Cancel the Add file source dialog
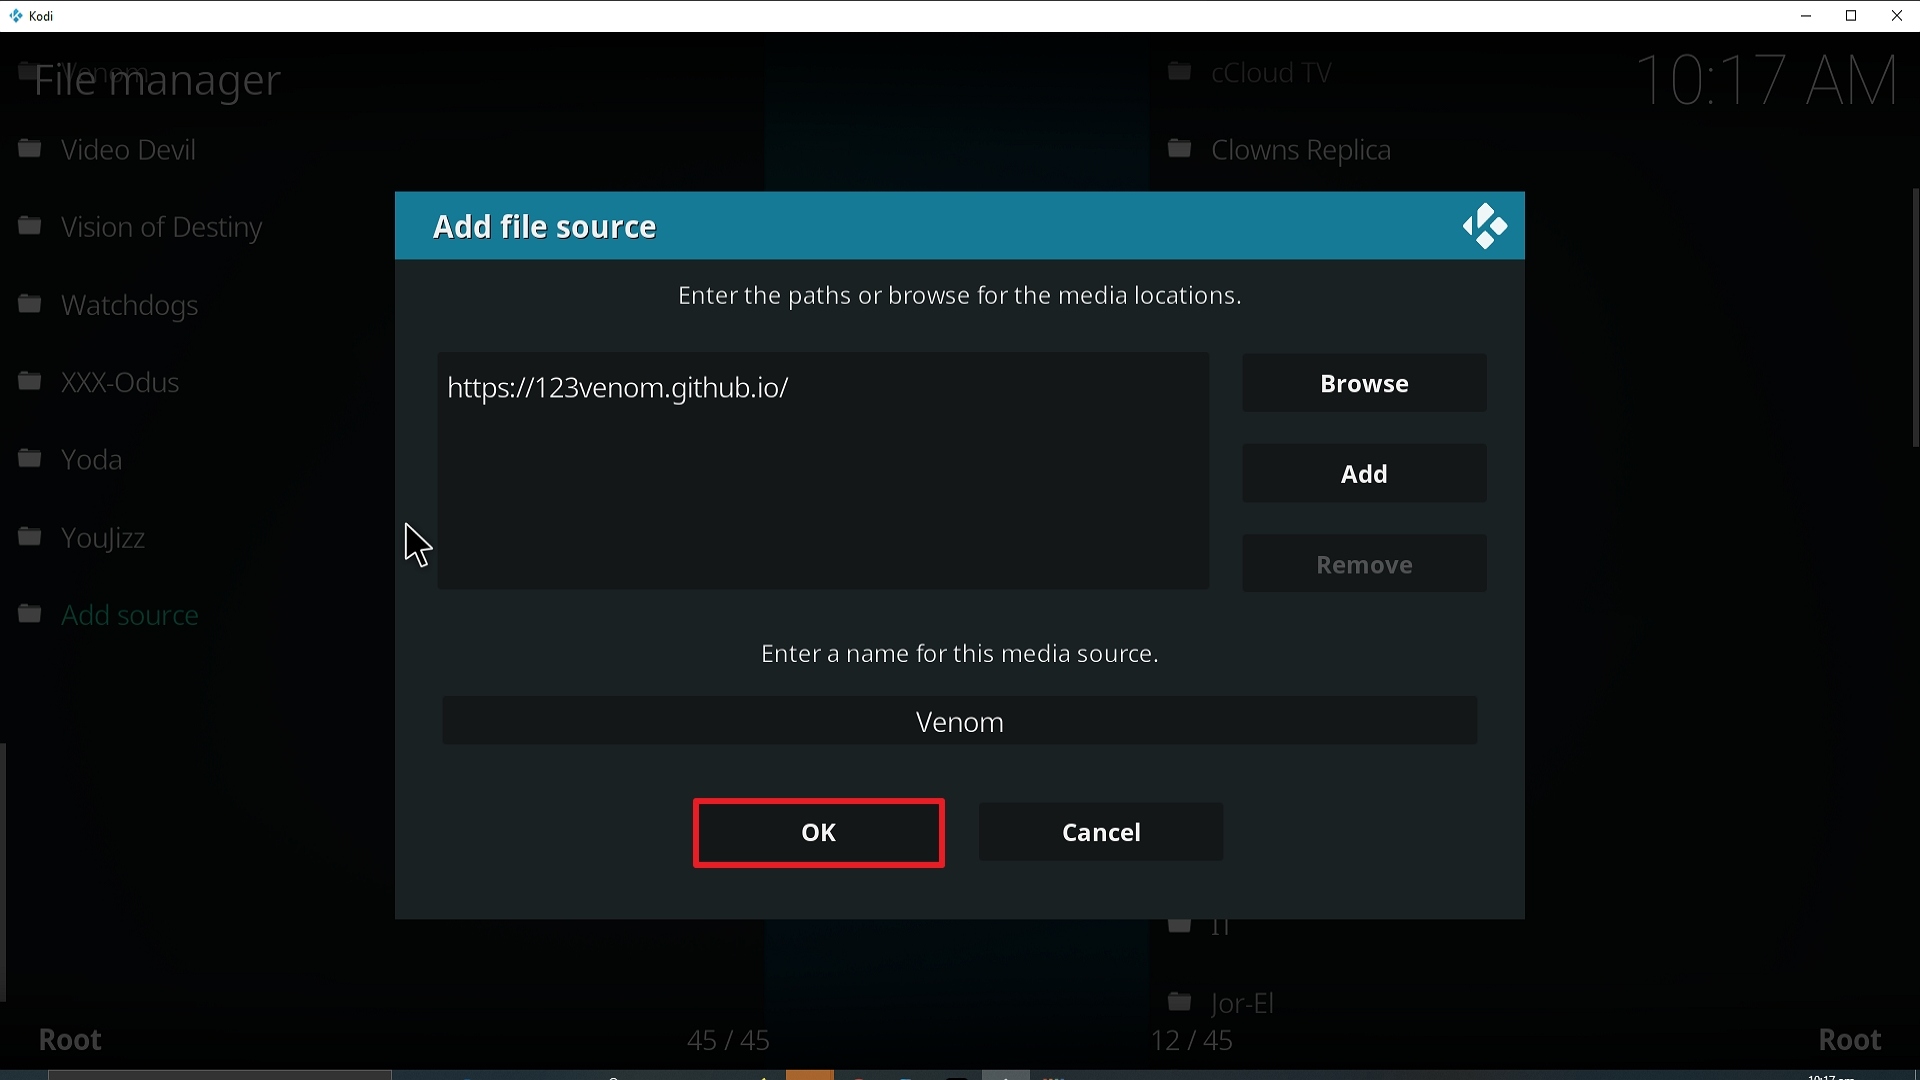The width and height of the screenshot is (1920, 1080). (x=1101, y=832)
